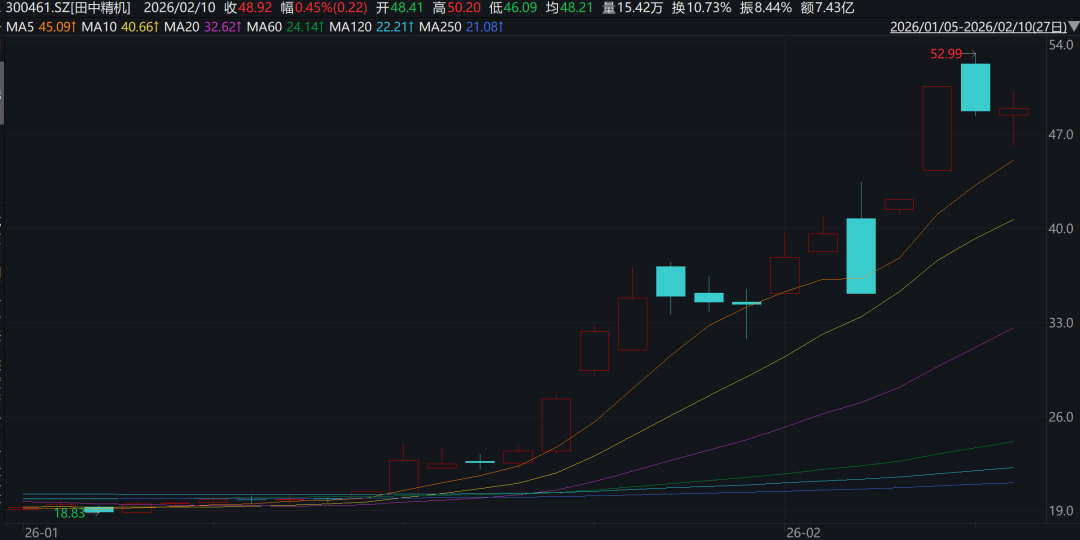Viewport: 1080px width, 540px height.
Task: Click the closing price 收48.92
Action: pos(248,8)
